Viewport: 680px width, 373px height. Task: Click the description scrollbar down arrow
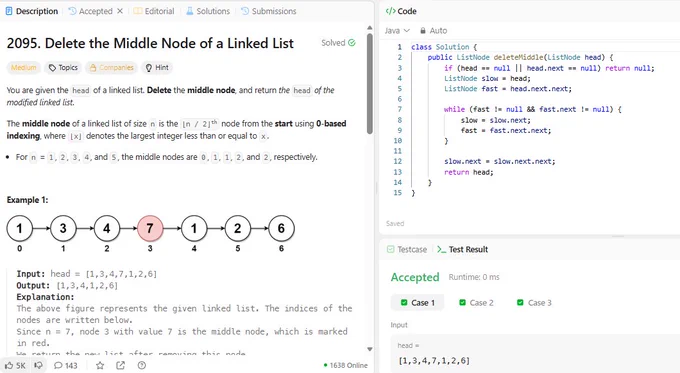coord(369,349)
